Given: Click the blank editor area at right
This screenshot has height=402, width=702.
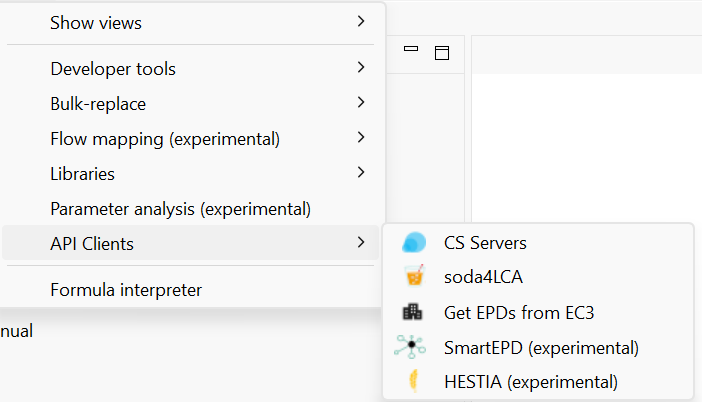Looking at the screenshot, I should [x=586, y=148].
